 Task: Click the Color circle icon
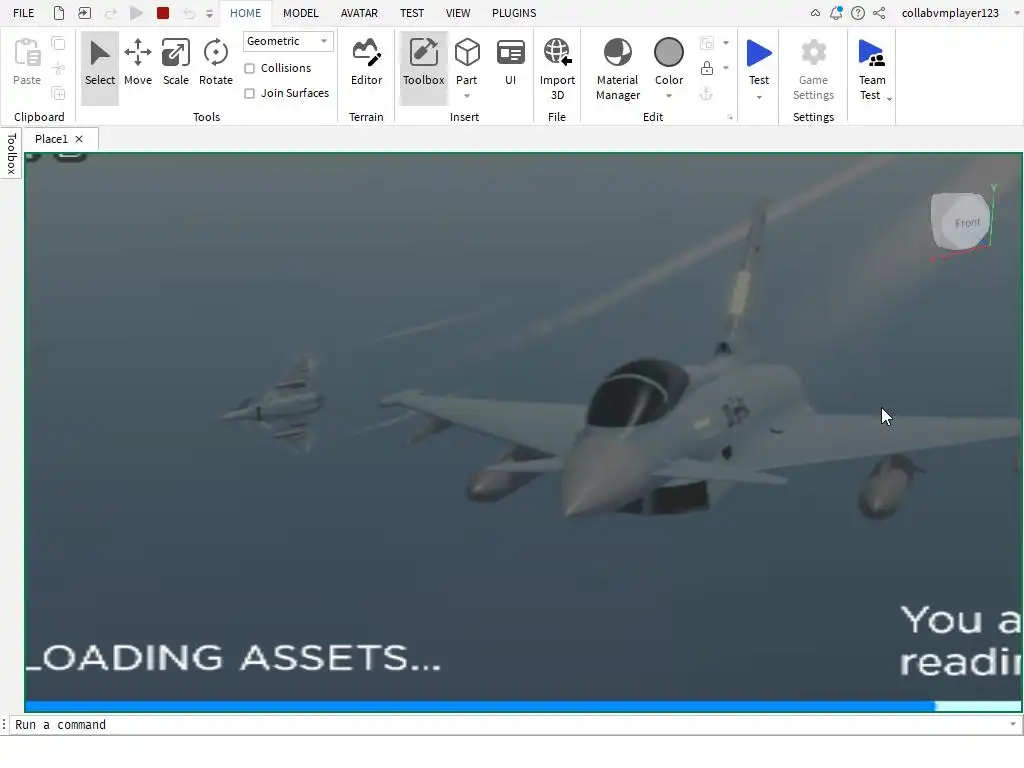click(x=669, y=52)
